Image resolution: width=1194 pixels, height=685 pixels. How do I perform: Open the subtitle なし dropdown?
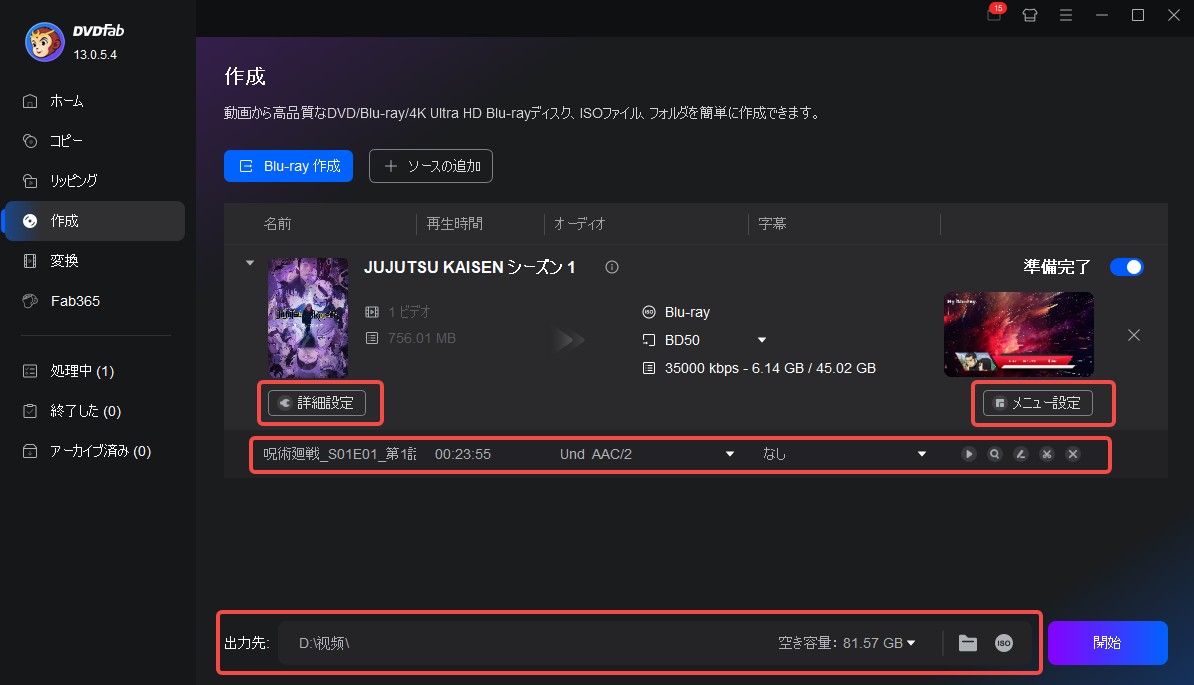click(x=921, y=454)
